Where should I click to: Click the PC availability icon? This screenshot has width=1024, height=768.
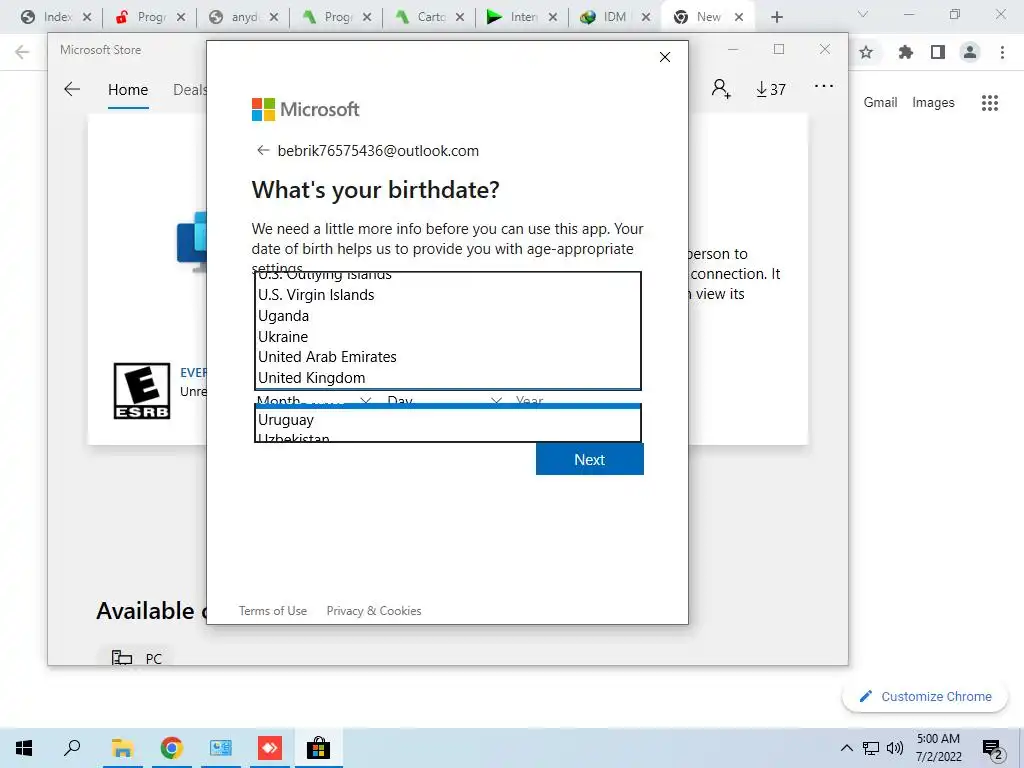(x=121, y=658)
